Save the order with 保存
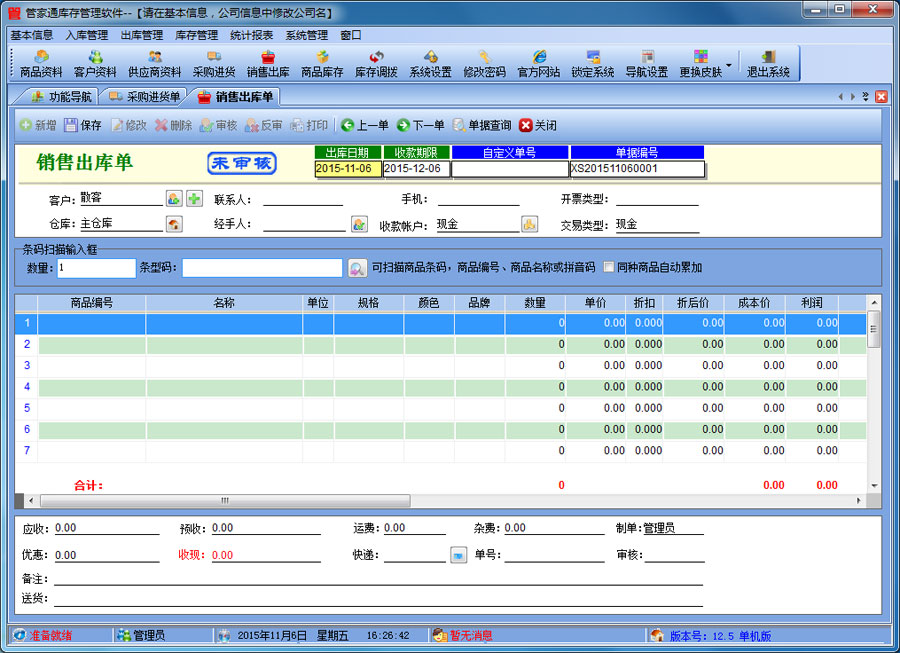900x653 pixels. [x=83, y=125]
